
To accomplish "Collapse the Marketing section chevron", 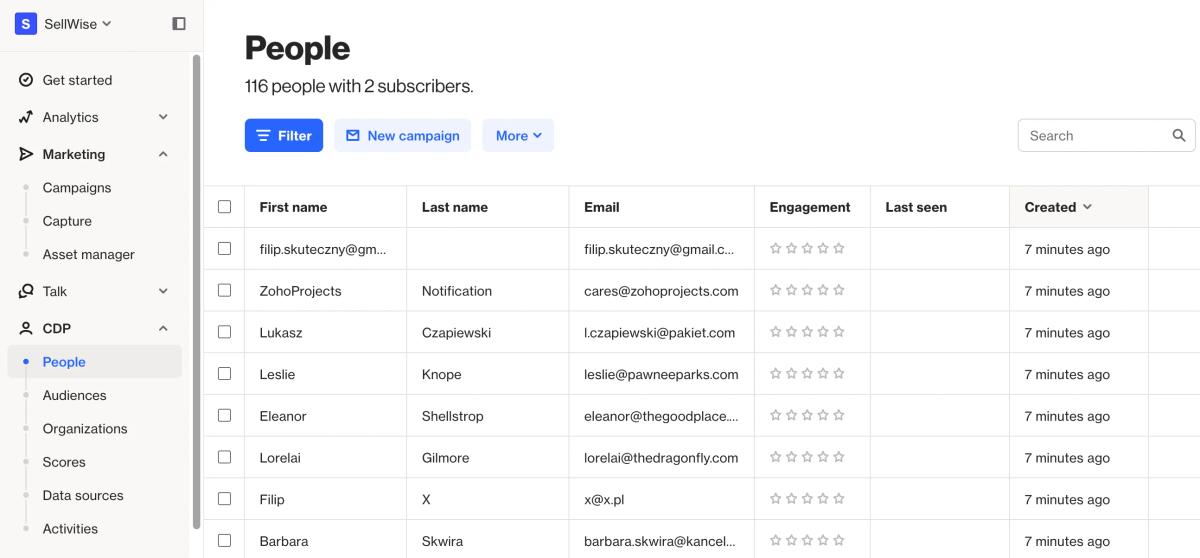I will coord(163,154).
